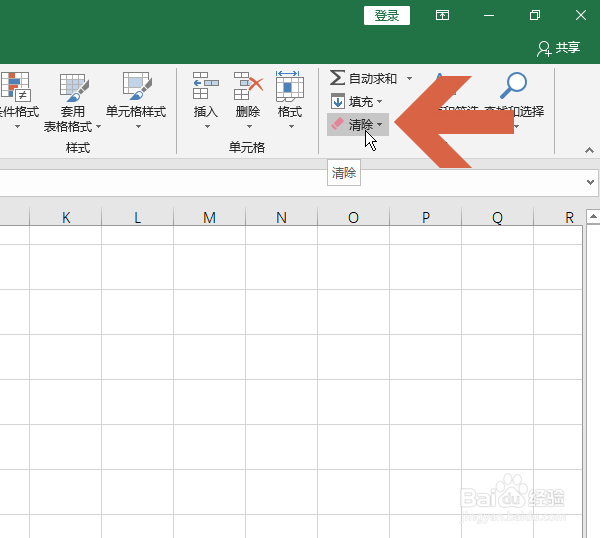
Task: Click the Cell Styles icon
Action: click(137, 86)
